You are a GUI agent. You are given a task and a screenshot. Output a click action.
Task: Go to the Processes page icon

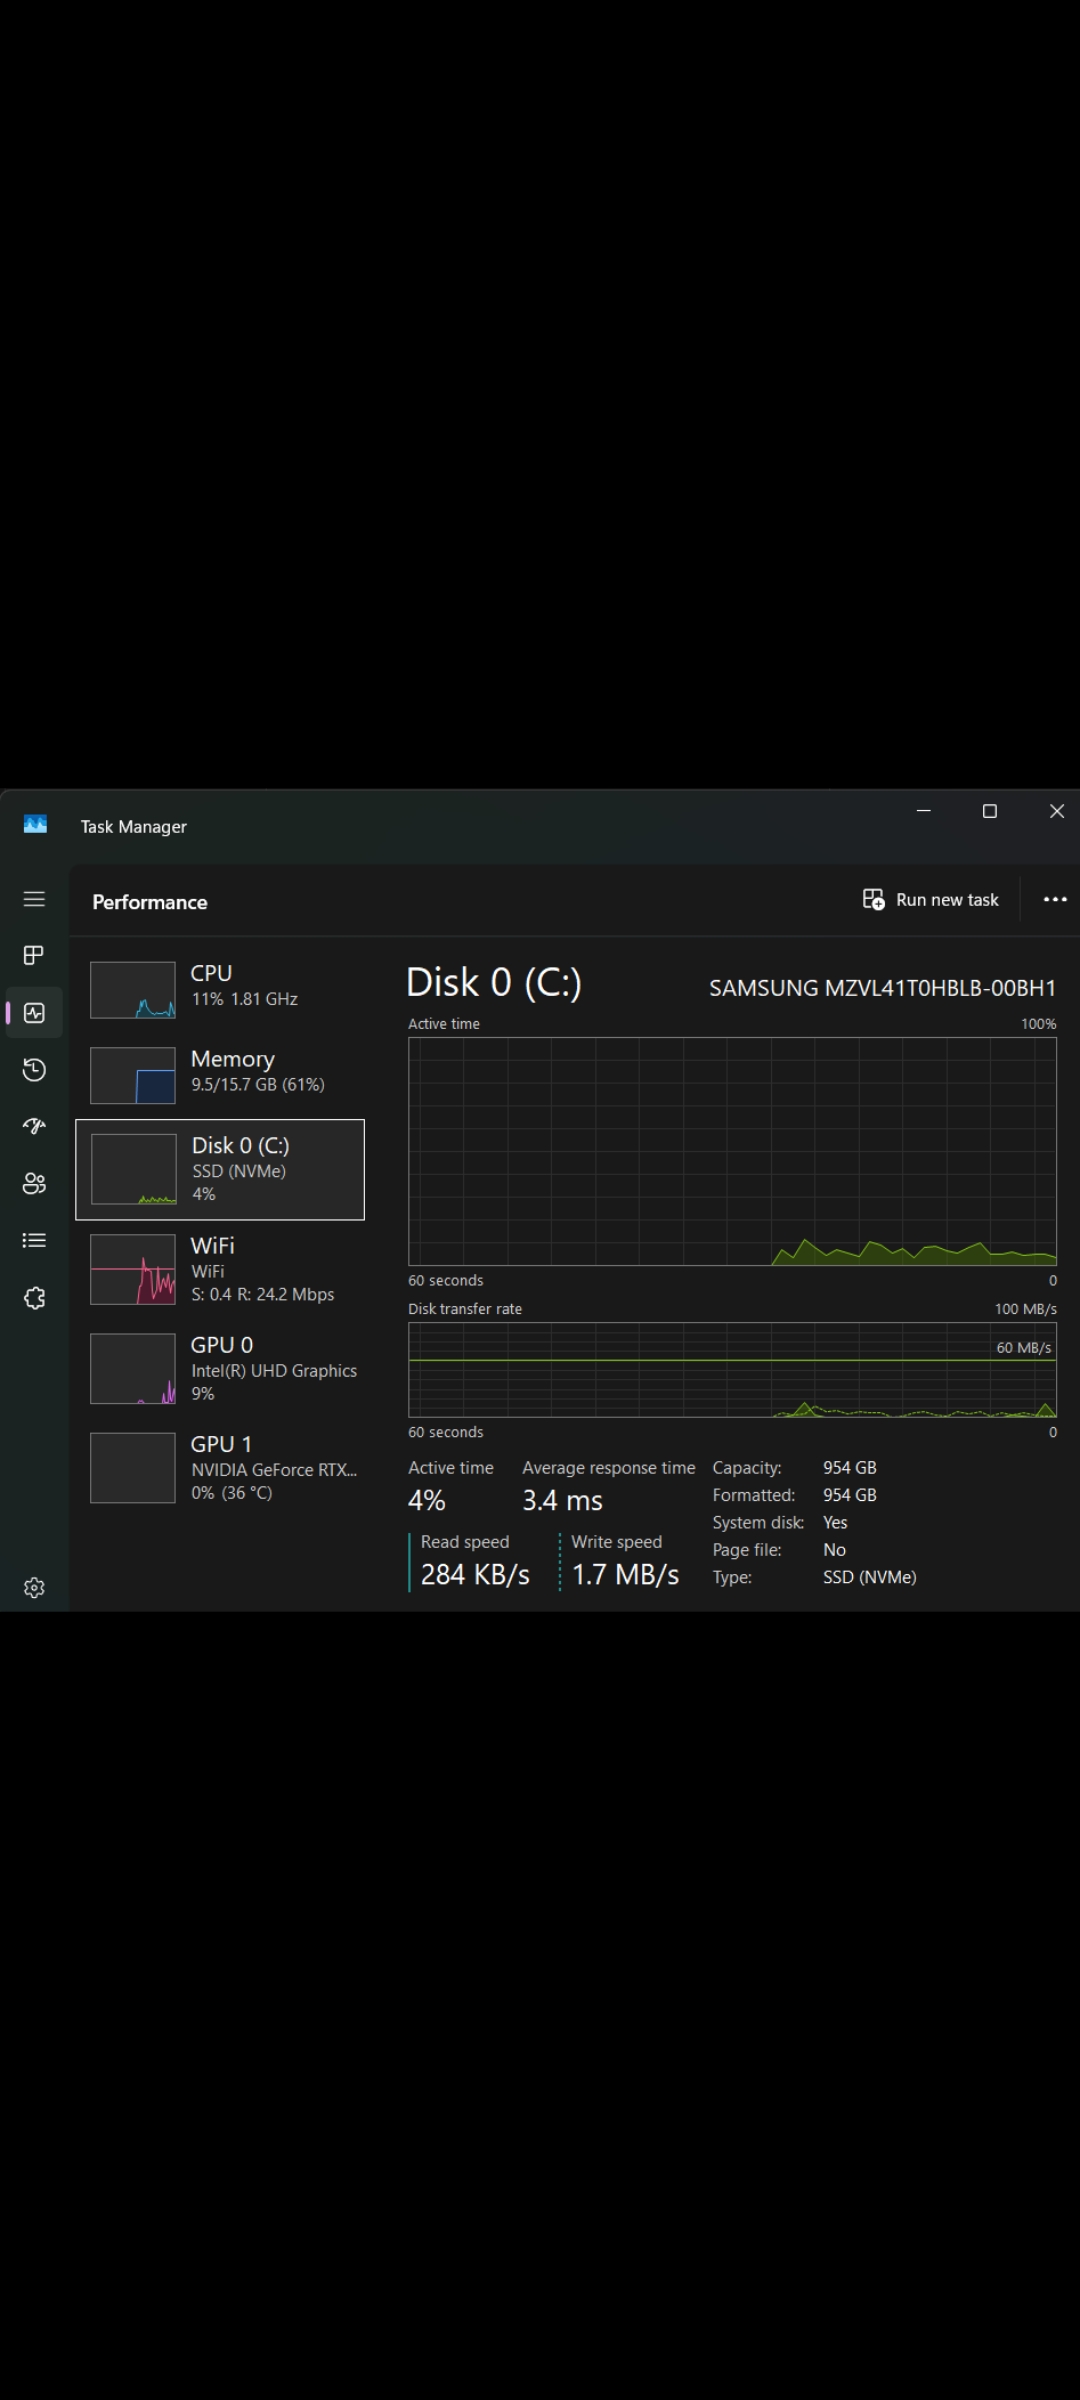[x=34, y=956]
